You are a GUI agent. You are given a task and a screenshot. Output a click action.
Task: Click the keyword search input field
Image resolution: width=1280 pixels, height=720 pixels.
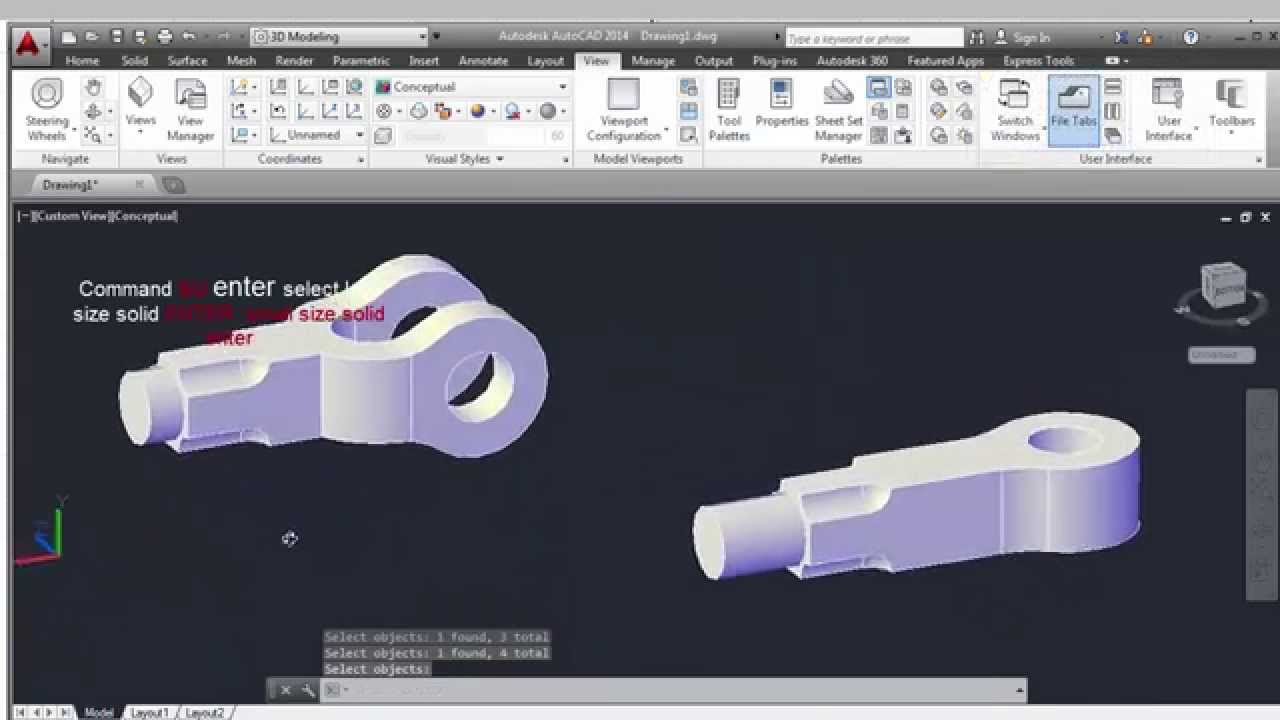(x=873, y=38)
